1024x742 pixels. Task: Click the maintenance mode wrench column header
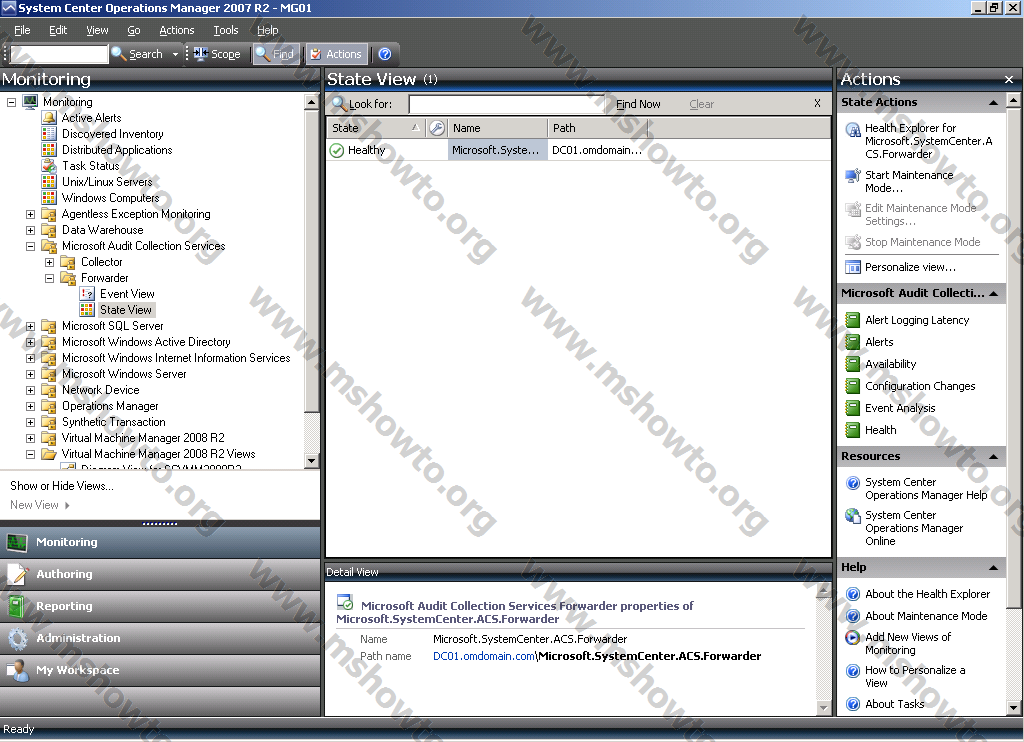click(x=437, y=128)
